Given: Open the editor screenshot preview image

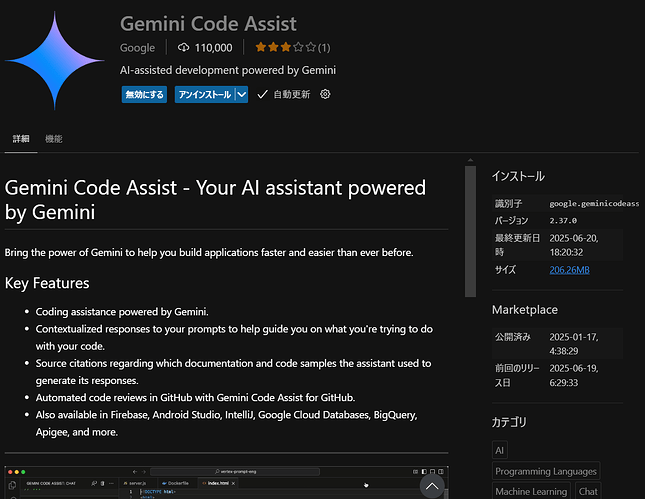Looking at the screenshot, I should 226,482.
